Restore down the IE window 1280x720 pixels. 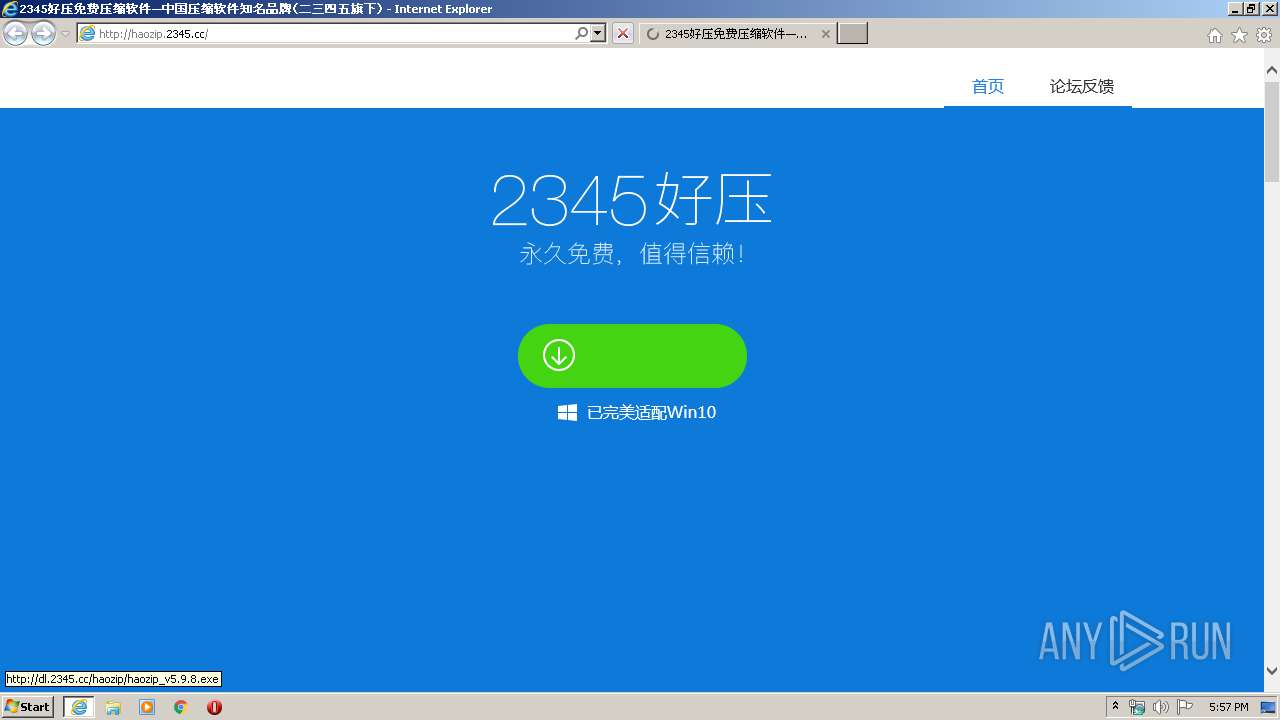tap(1250, 9)
